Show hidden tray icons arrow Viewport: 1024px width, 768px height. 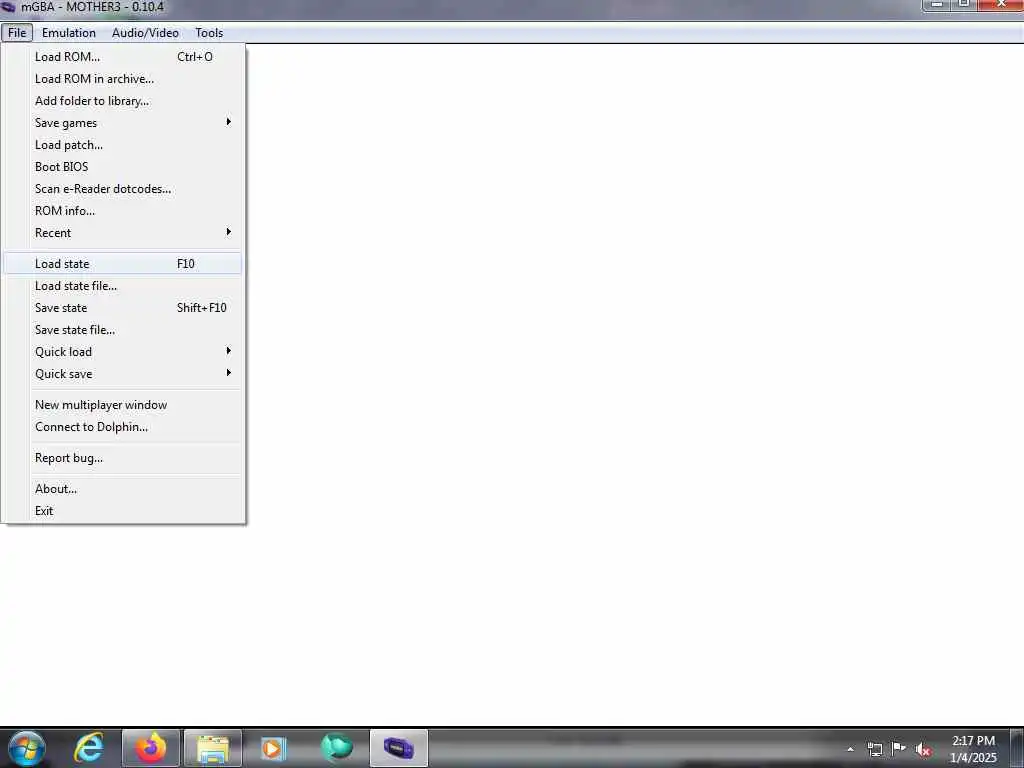(850, 749)
